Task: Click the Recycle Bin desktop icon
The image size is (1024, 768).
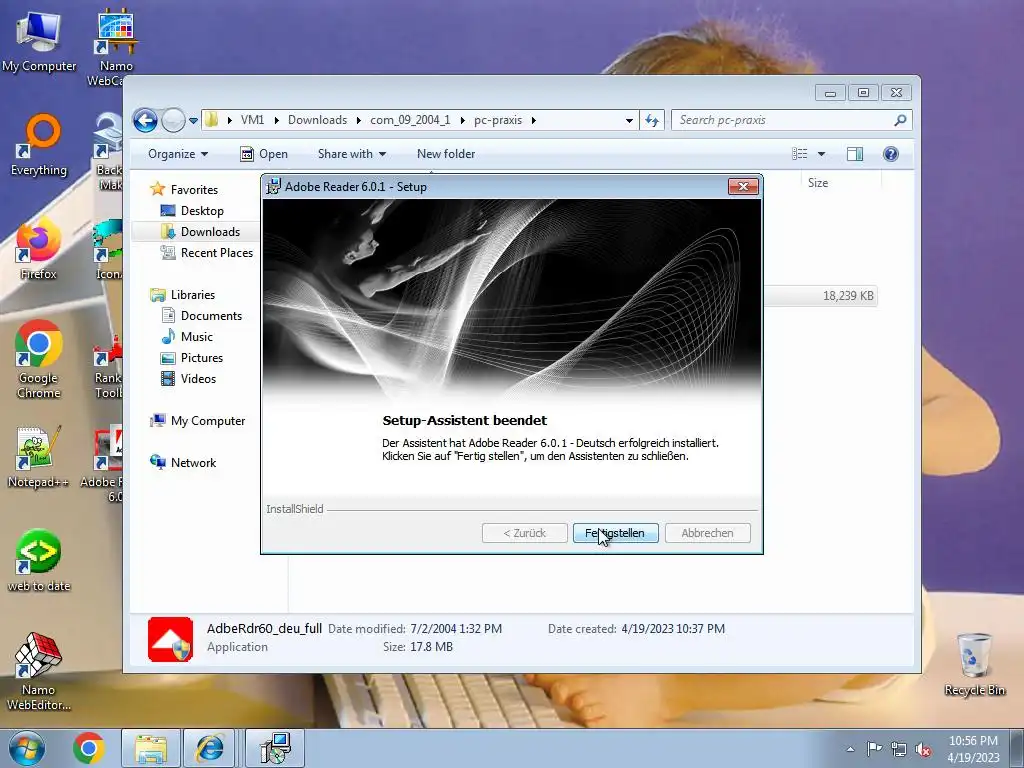Action: pyautogui.click(x=974, y=665)
